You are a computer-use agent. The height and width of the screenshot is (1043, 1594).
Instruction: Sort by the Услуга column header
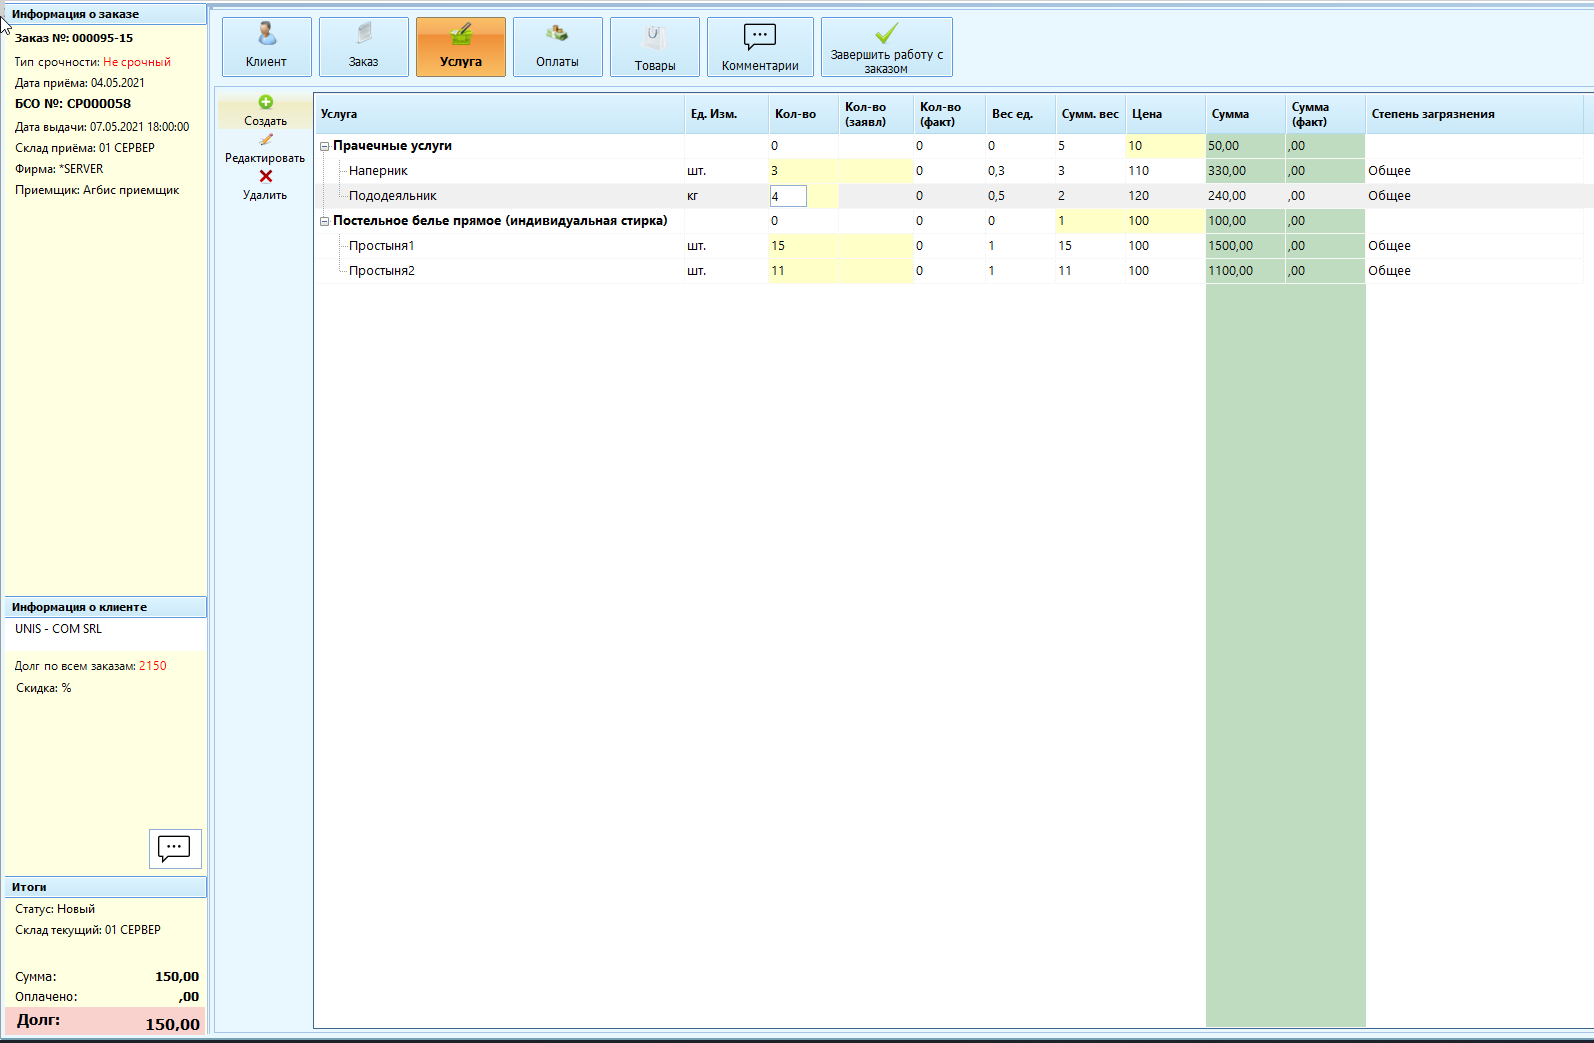click(x=499, y=114)
